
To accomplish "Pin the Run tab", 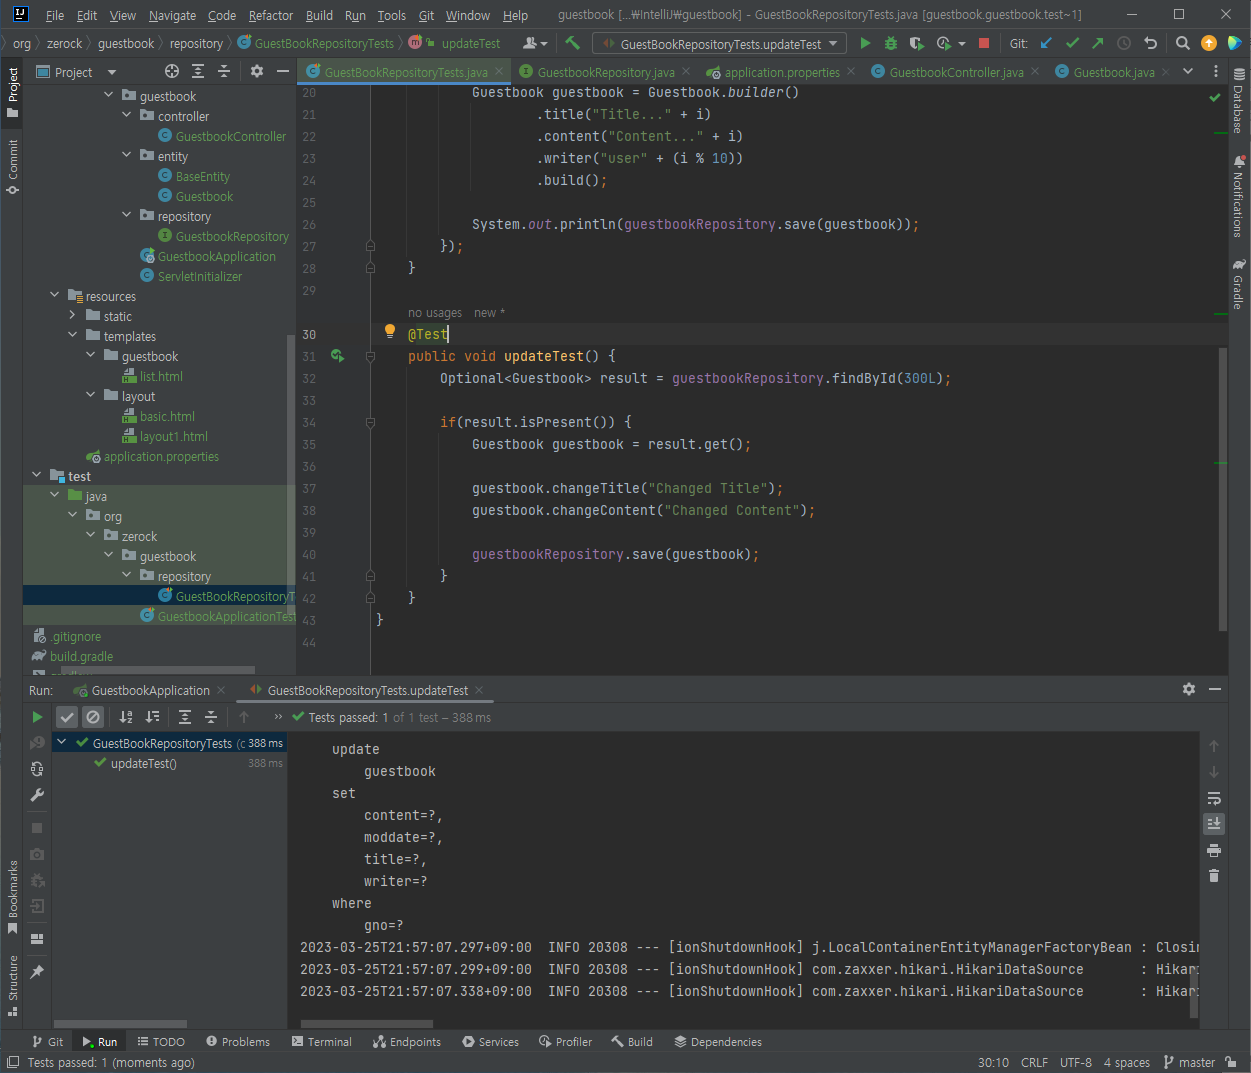I will 37,972.
